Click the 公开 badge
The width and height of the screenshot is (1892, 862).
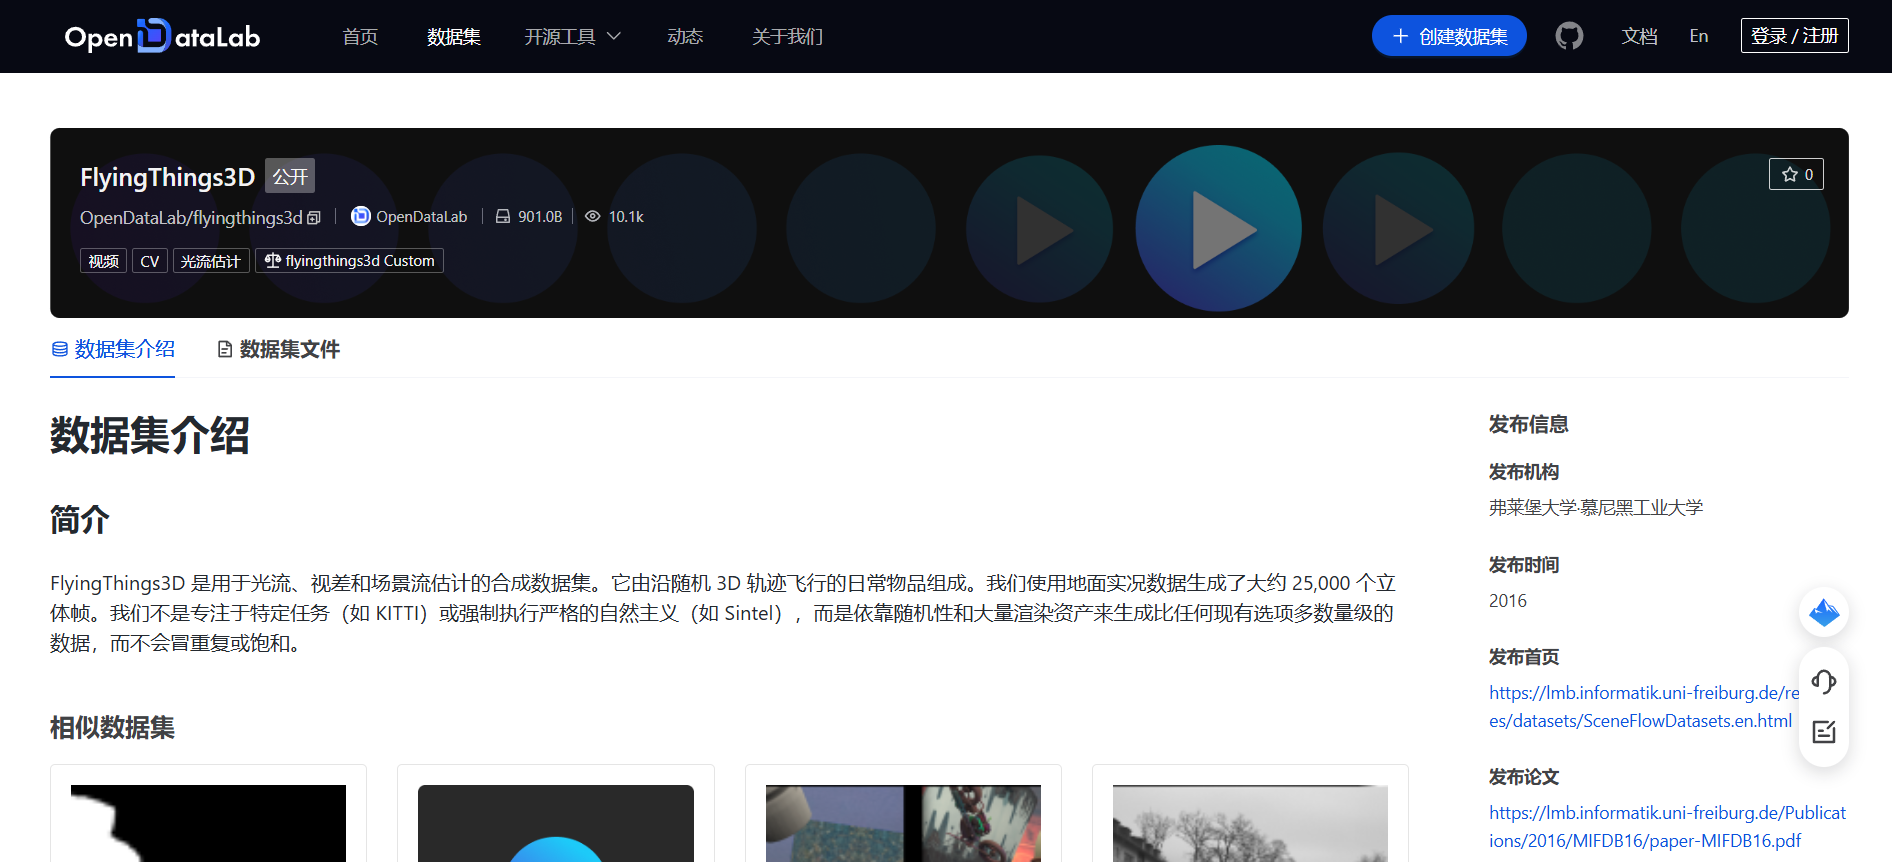(290, 176)
